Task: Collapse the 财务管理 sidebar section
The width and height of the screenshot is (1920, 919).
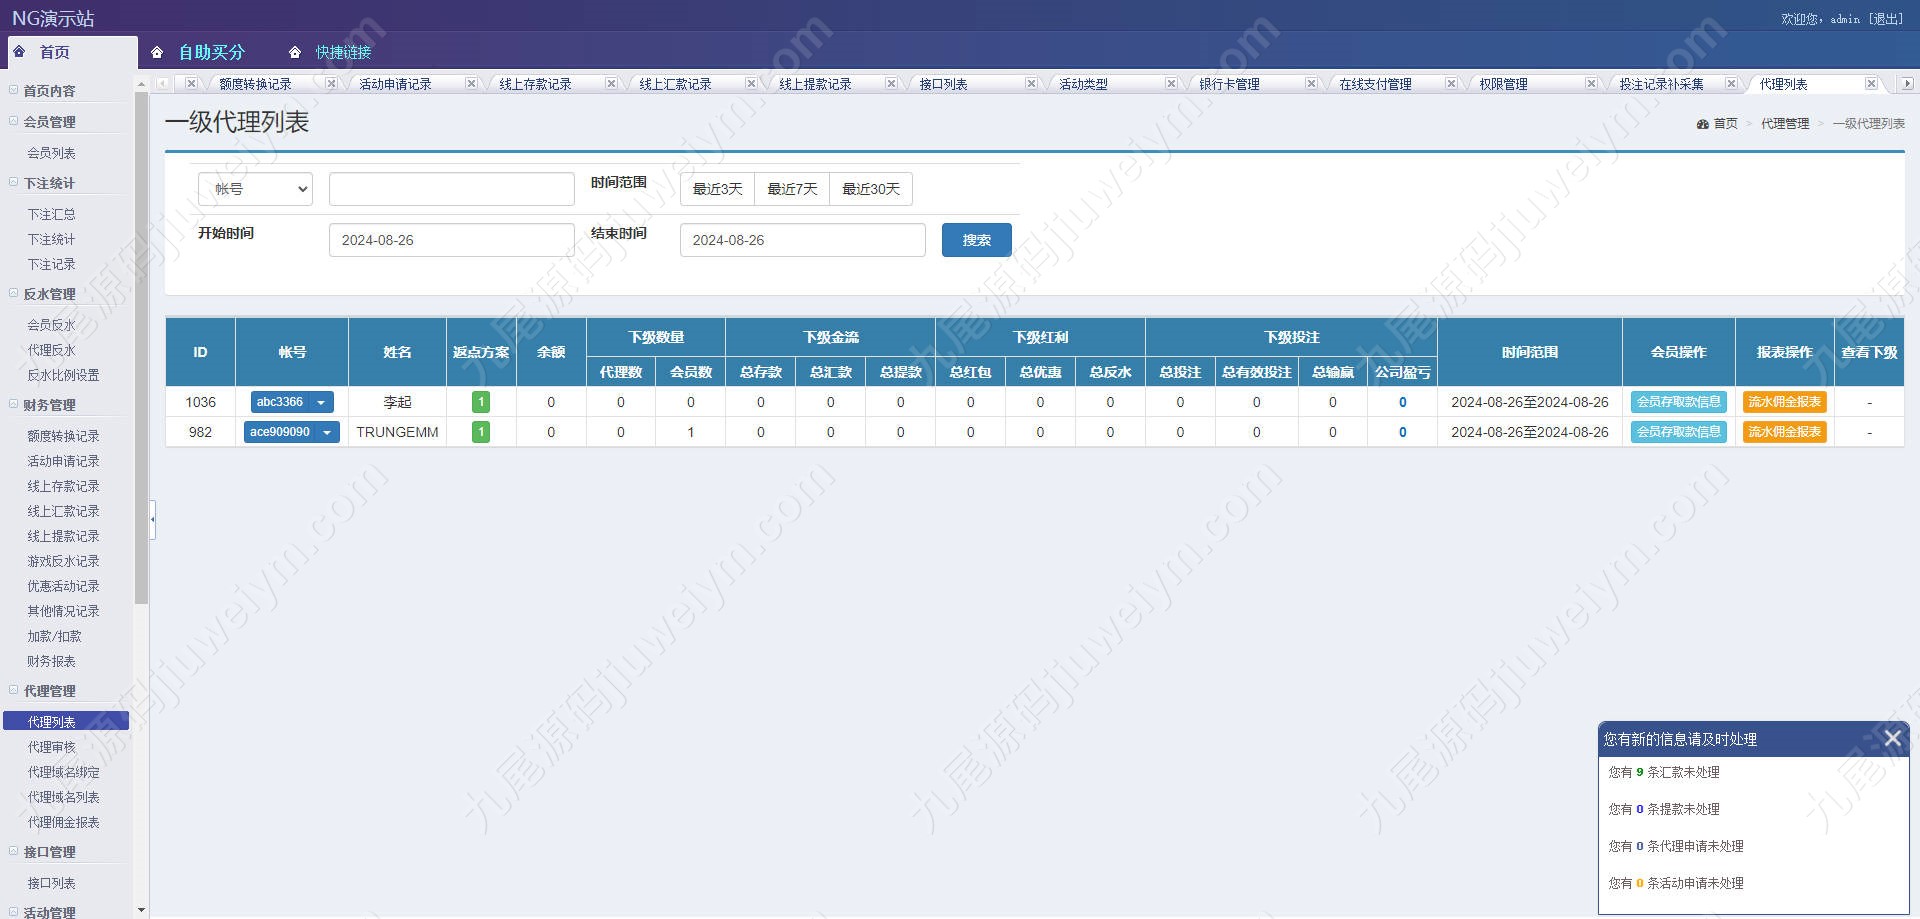Action: tap(14, 405)
